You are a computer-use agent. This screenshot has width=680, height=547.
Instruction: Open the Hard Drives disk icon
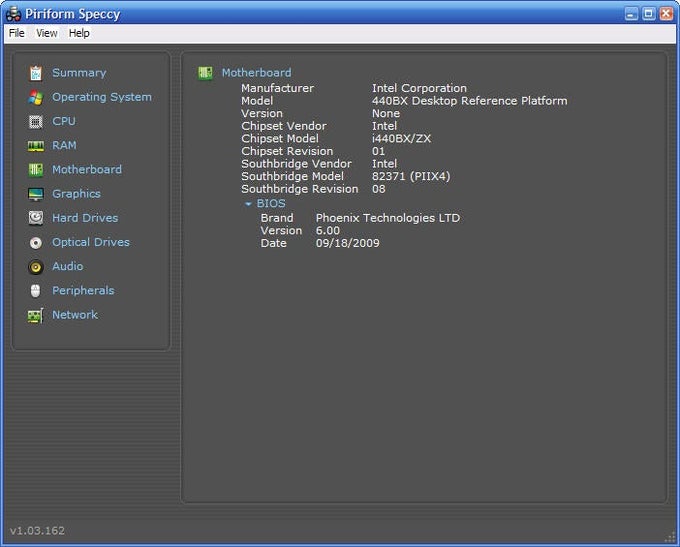(x=36, y=218)
